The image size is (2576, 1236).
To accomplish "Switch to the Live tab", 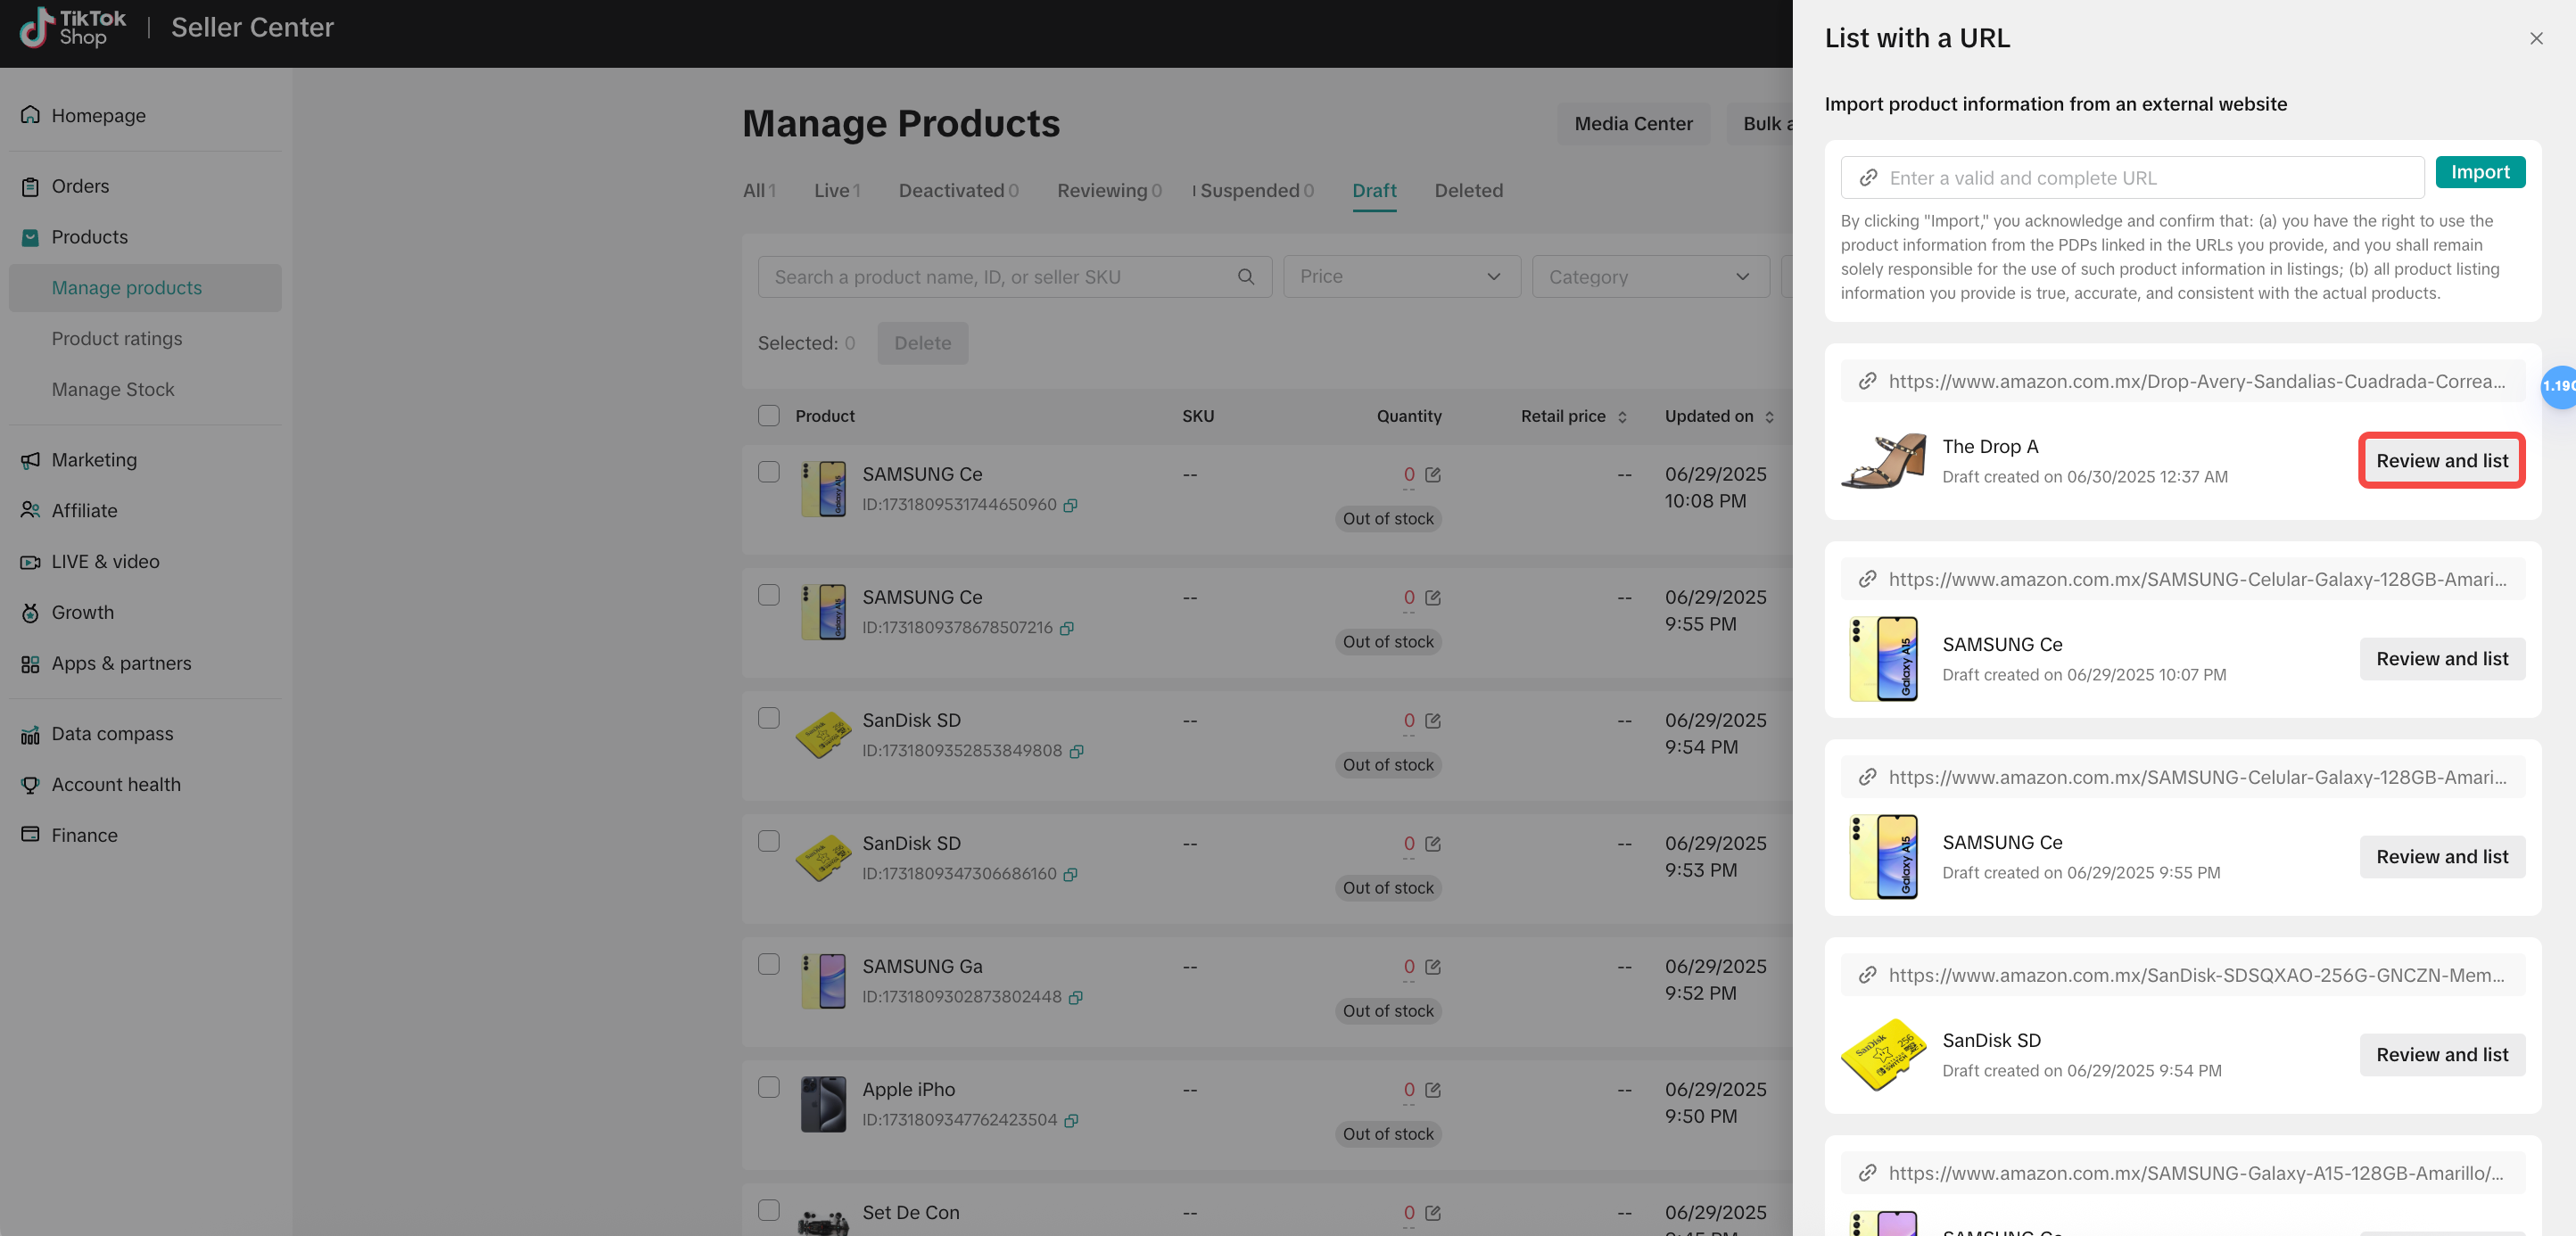I will [837, 190].
